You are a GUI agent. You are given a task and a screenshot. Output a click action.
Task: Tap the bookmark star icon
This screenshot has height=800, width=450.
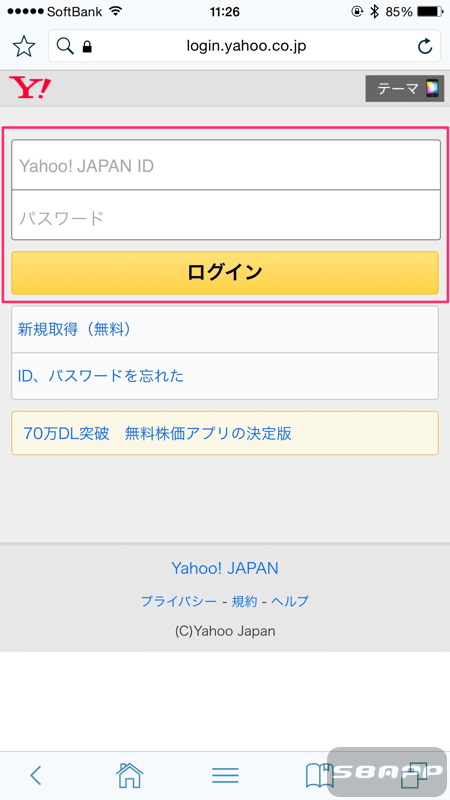pyautogui.click(x=23, y=47)
